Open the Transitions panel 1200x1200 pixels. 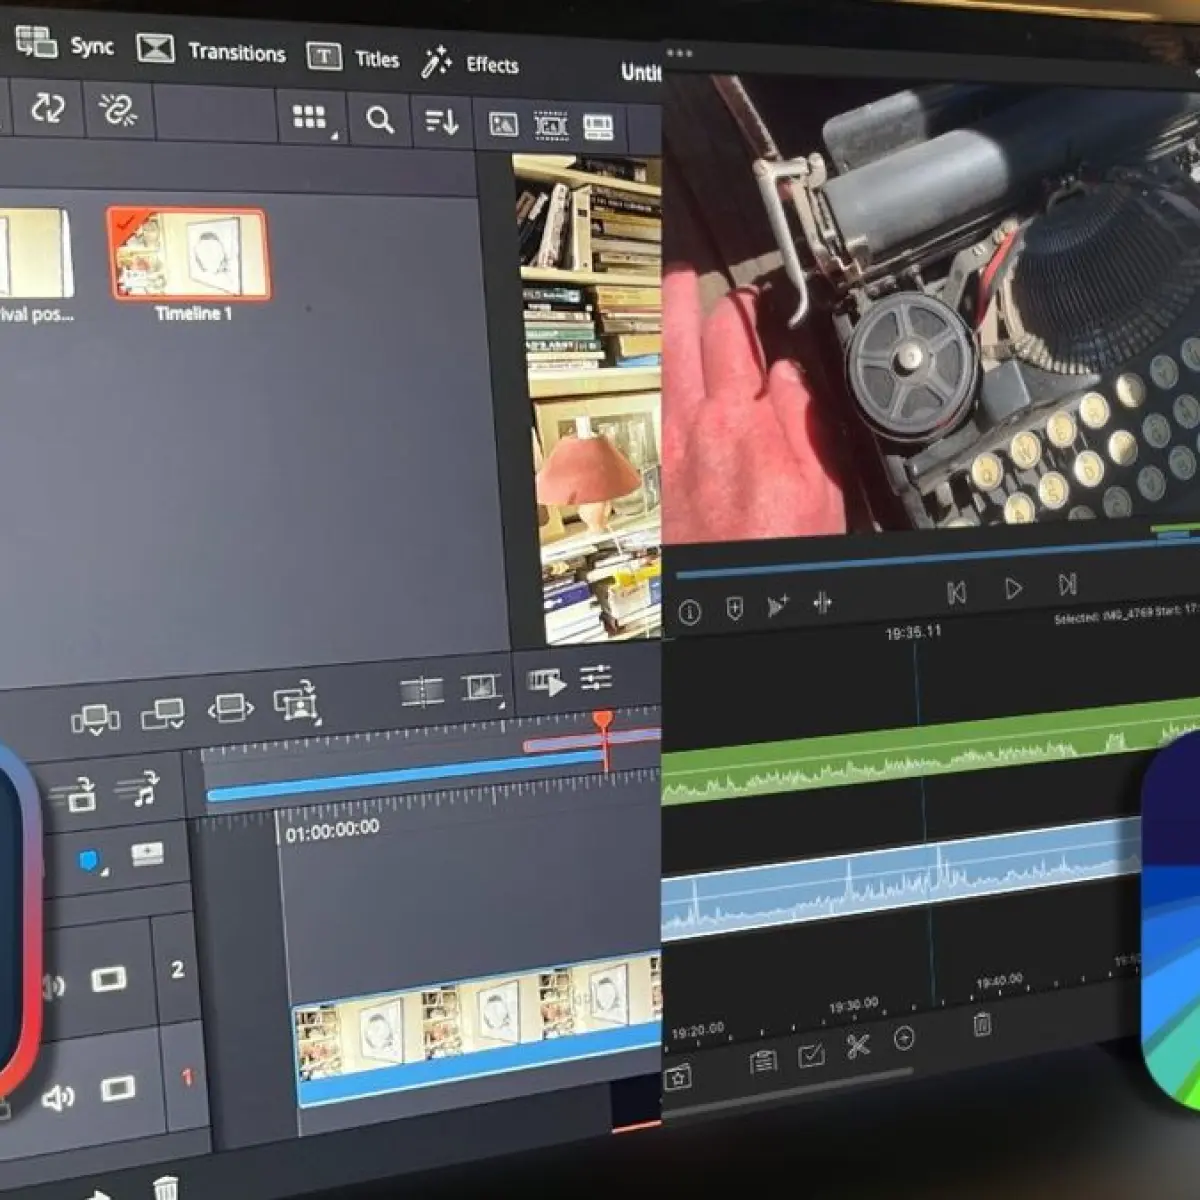(x=211, y=51)
